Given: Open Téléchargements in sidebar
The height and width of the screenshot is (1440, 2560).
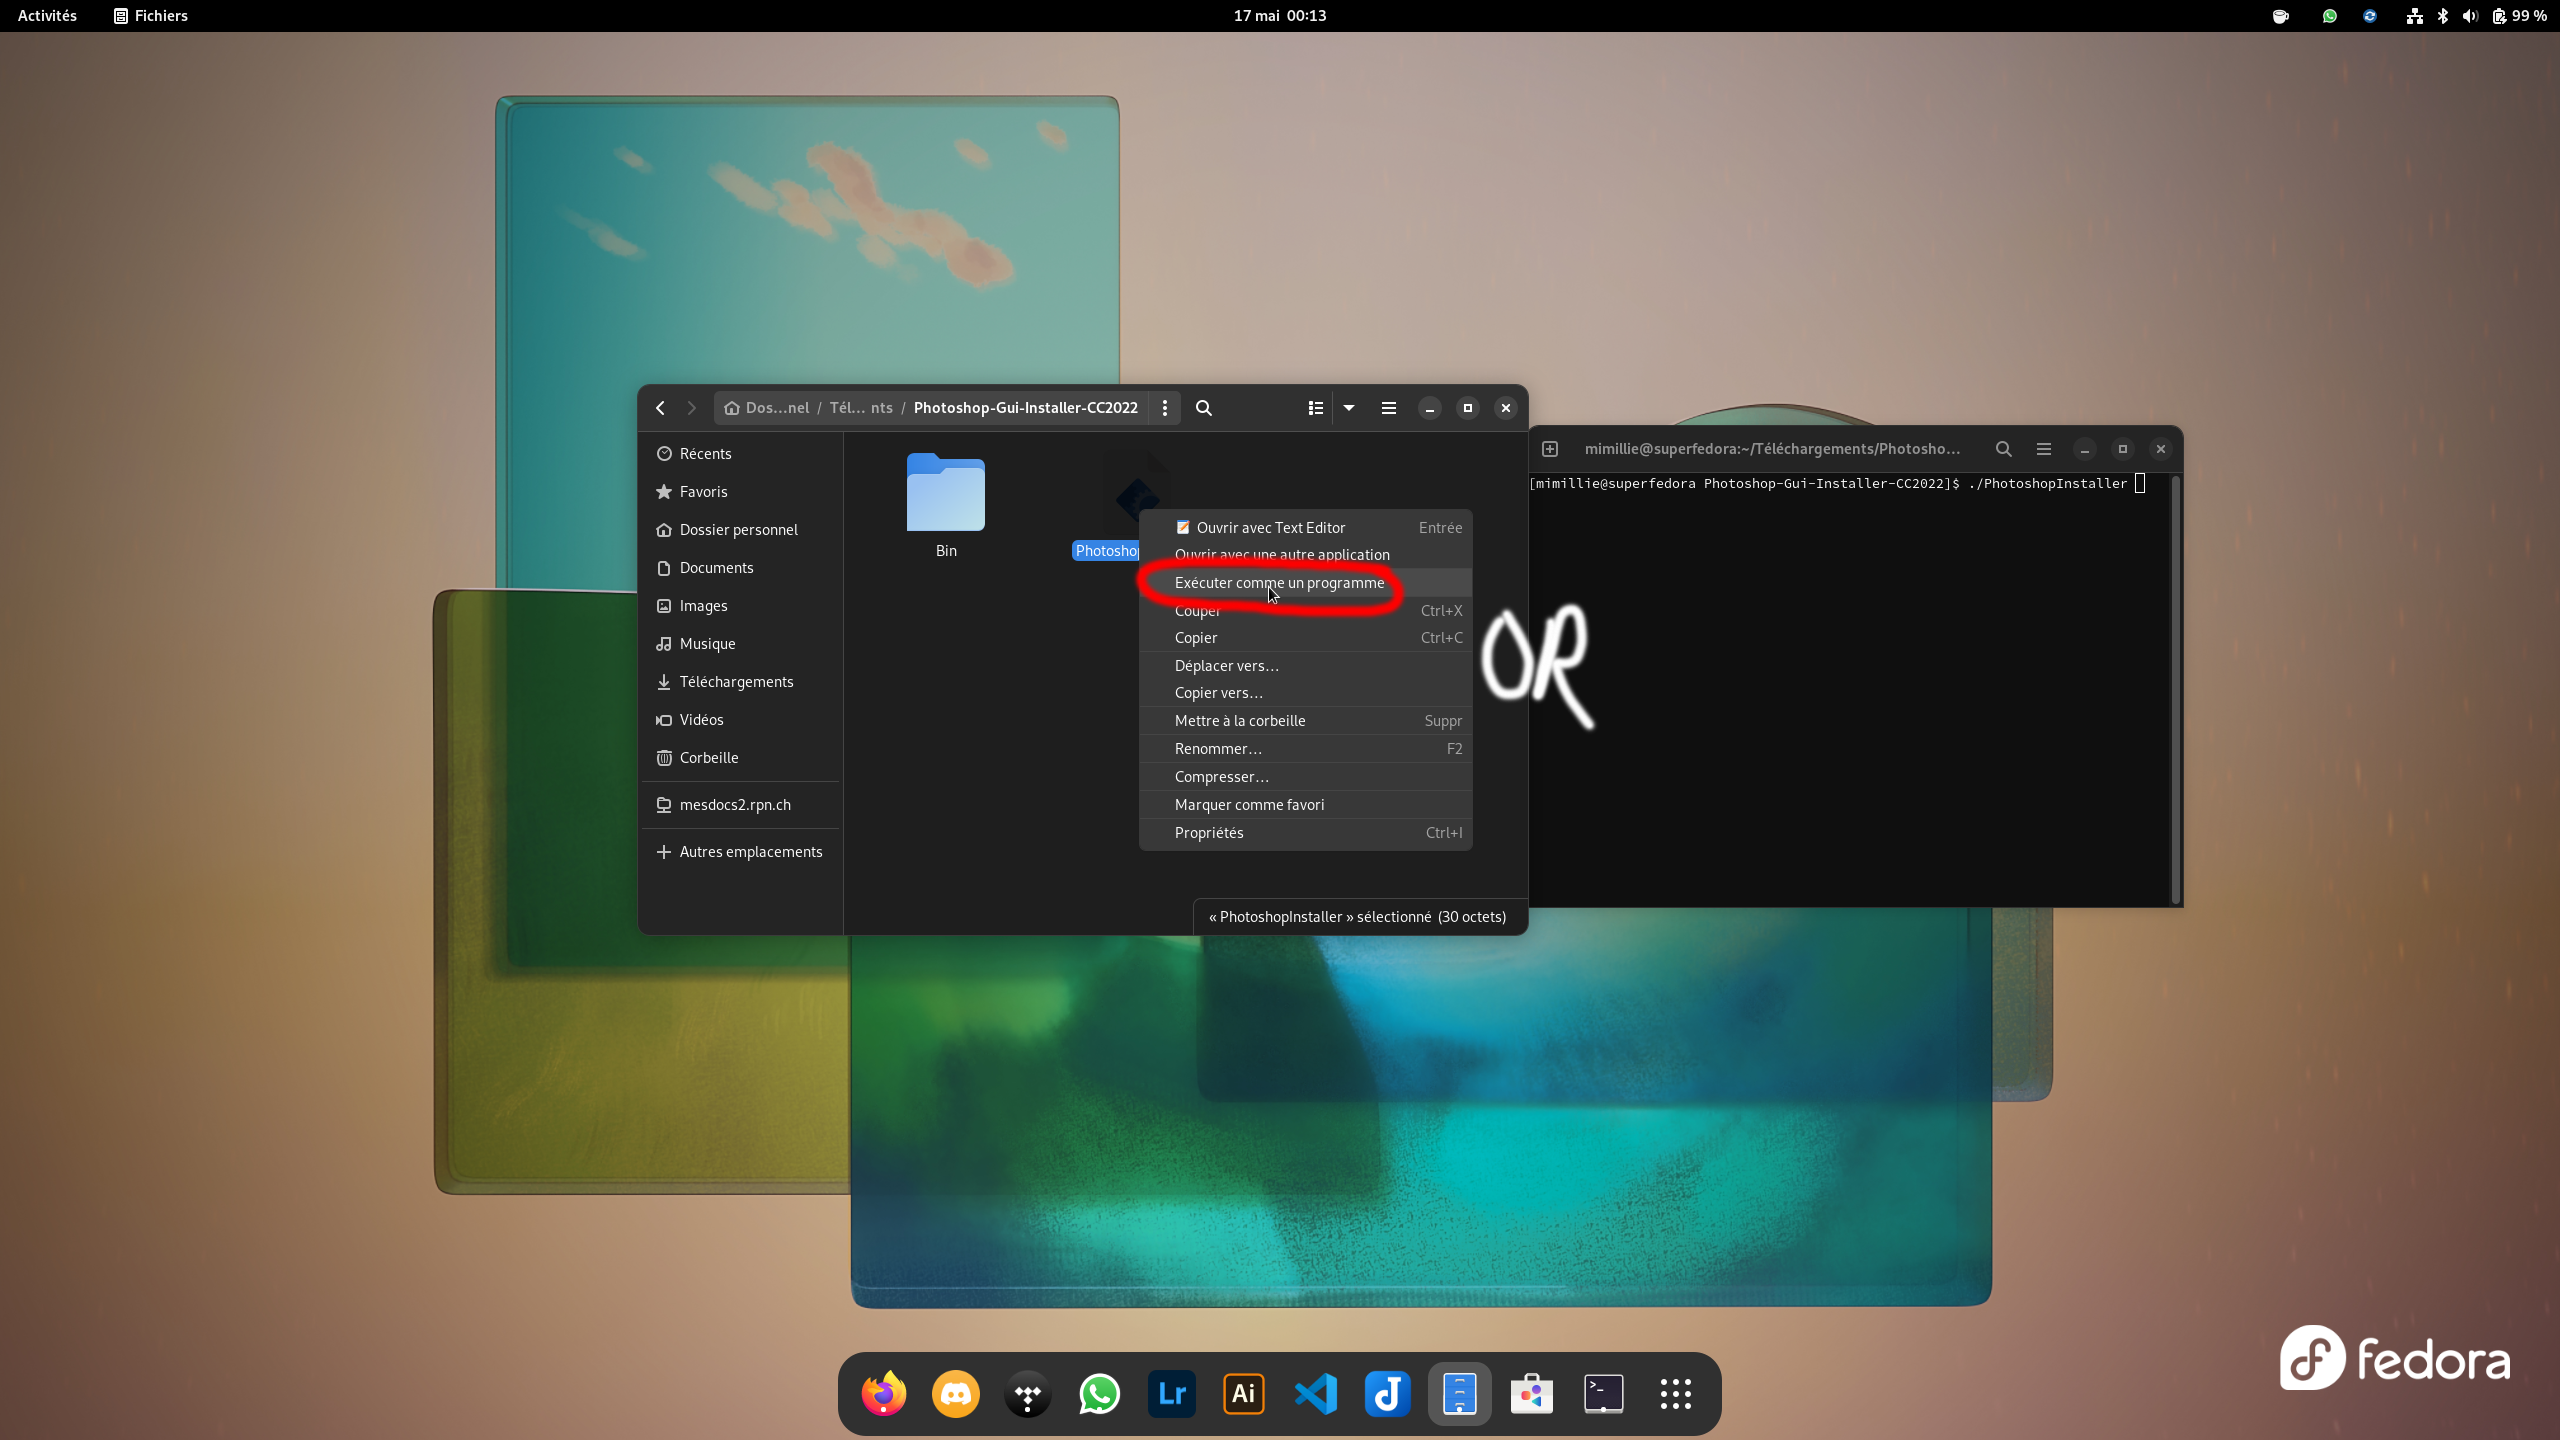Looking at the screenshot, I should coord(741,682).
